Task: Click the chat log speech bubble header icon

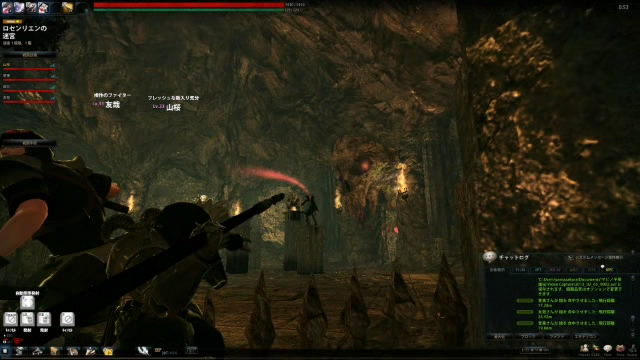Action: point(489,257)
